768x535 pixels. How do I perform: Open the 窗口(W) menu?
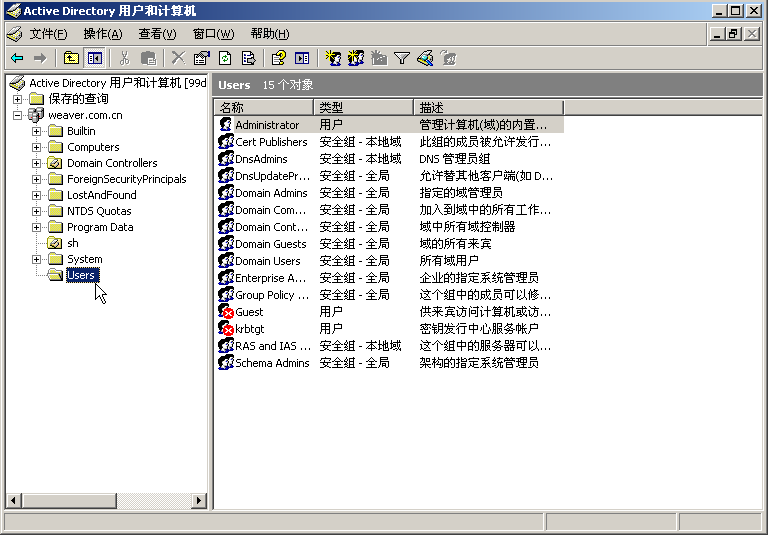[214, 34]
